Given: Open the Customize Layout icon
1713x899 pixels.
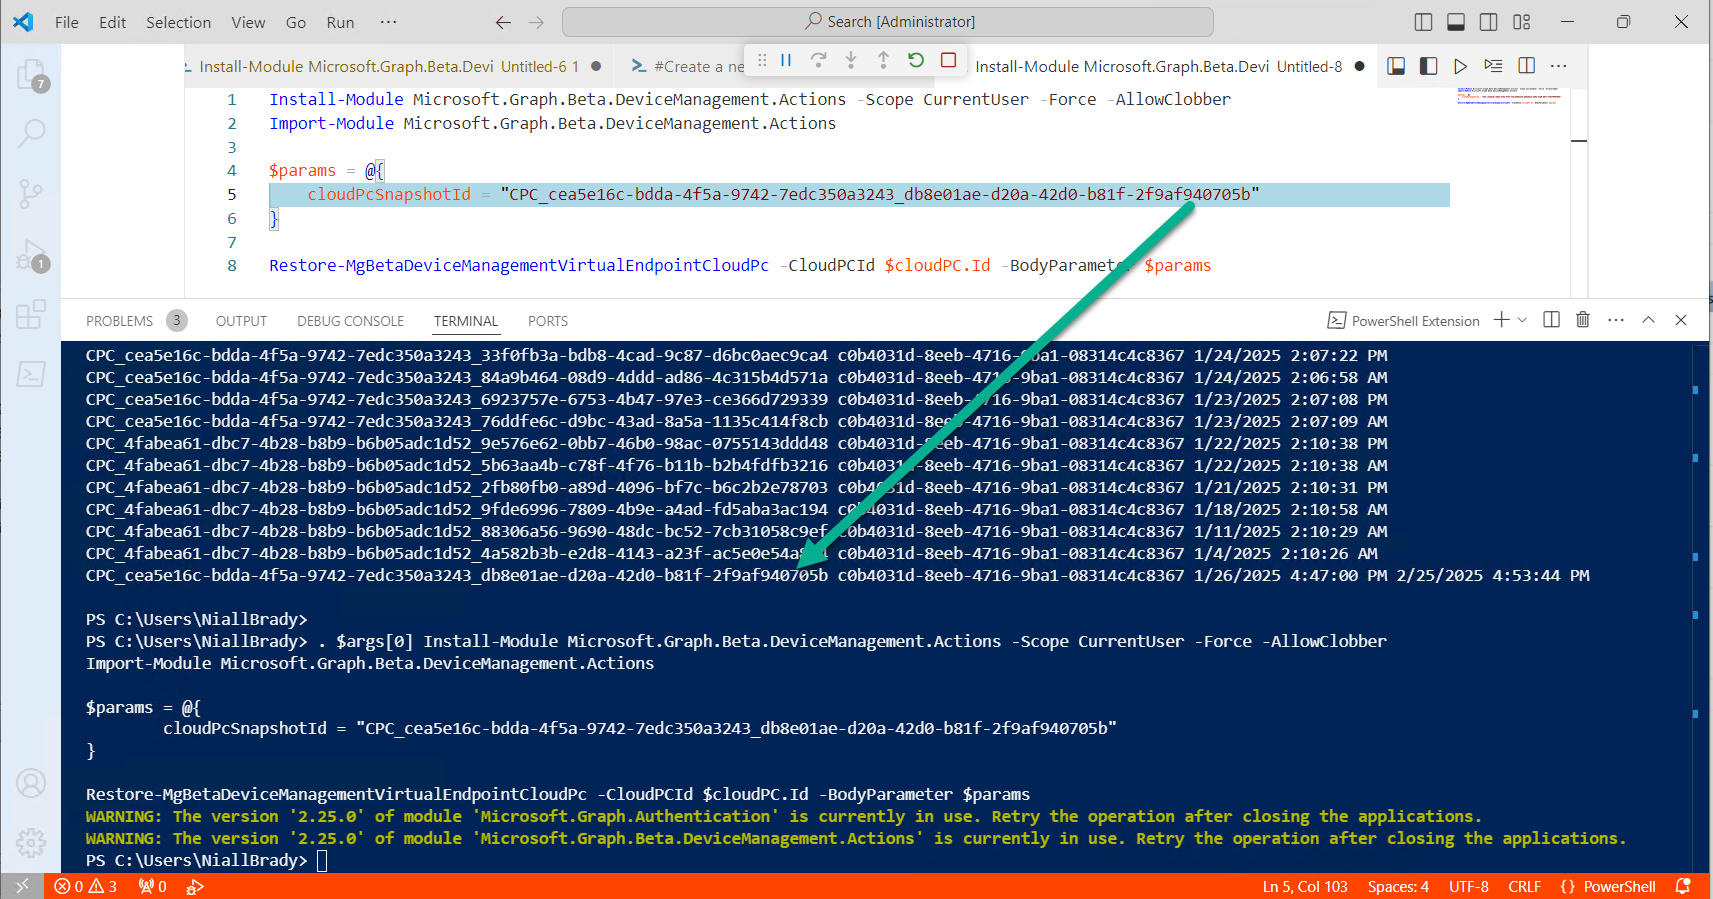Looking at the screenshot, I should point(1522,22).
